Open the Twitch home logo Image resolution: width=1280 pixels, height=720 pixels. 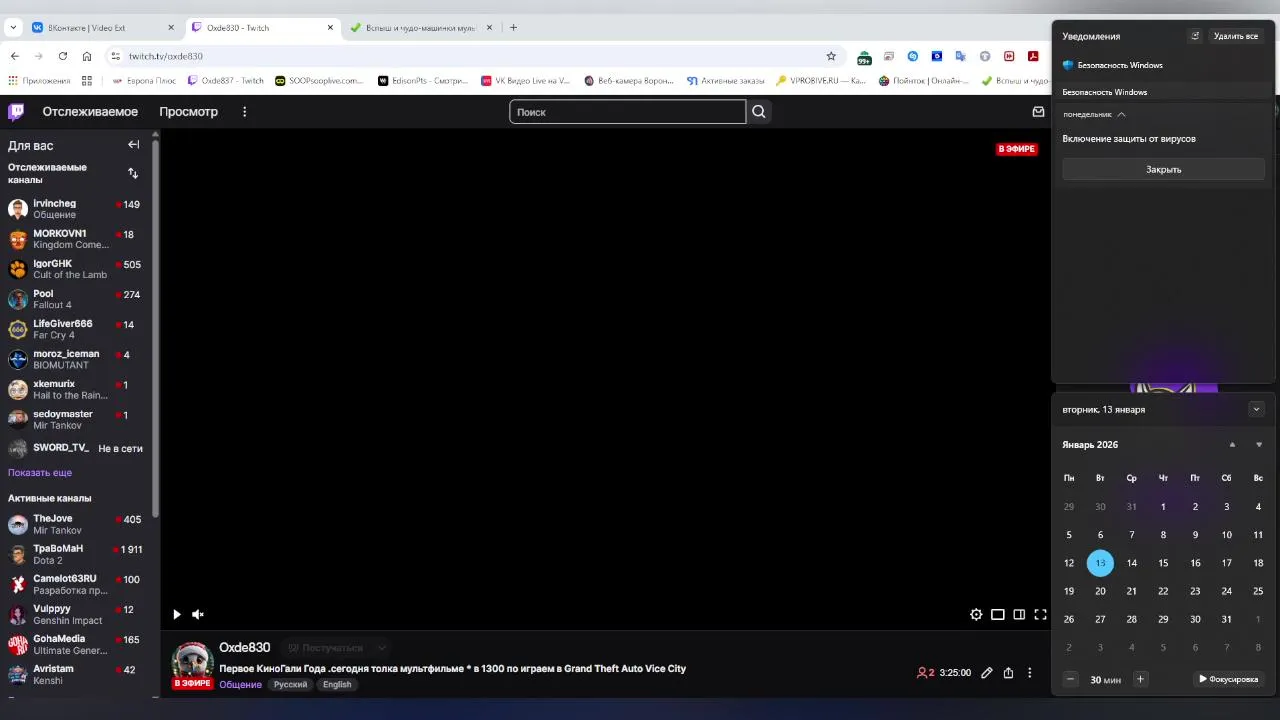16,112
